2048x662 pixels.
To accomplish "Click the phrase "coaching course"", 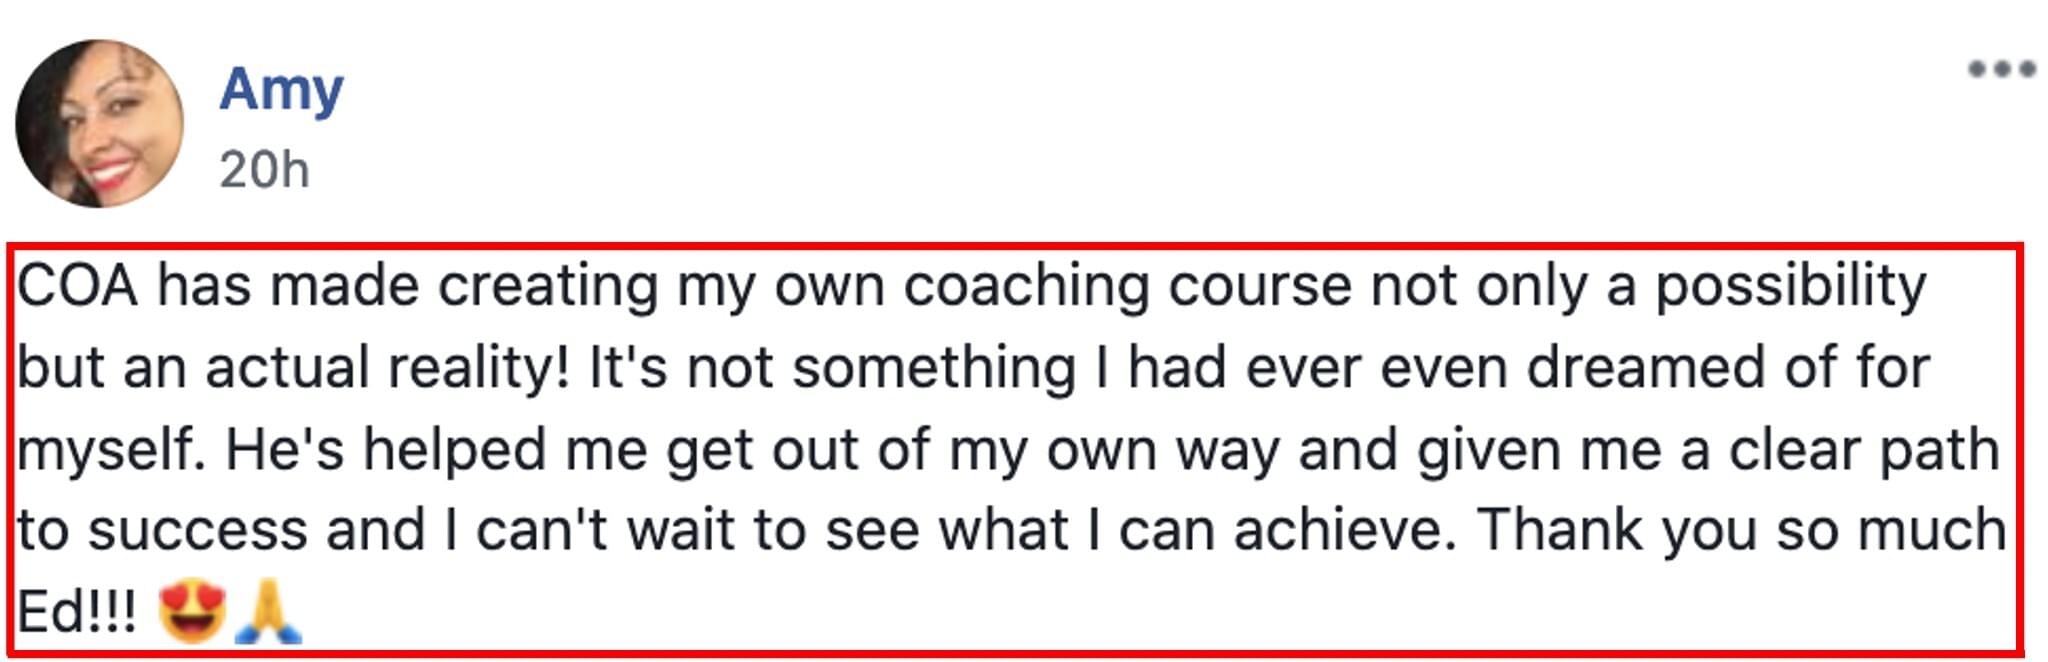I will (1127, 287).
